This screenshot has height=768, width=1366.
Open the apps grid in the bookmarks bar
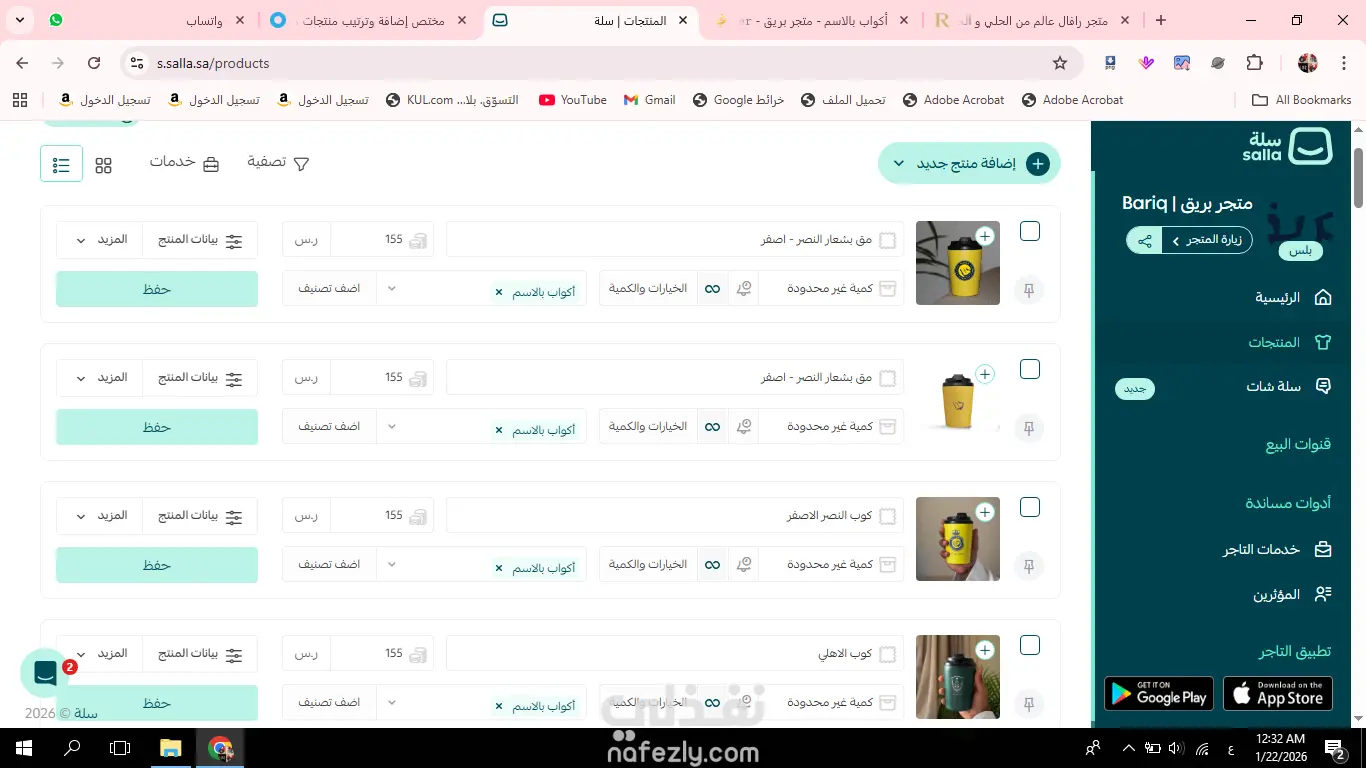click(20, 100)
